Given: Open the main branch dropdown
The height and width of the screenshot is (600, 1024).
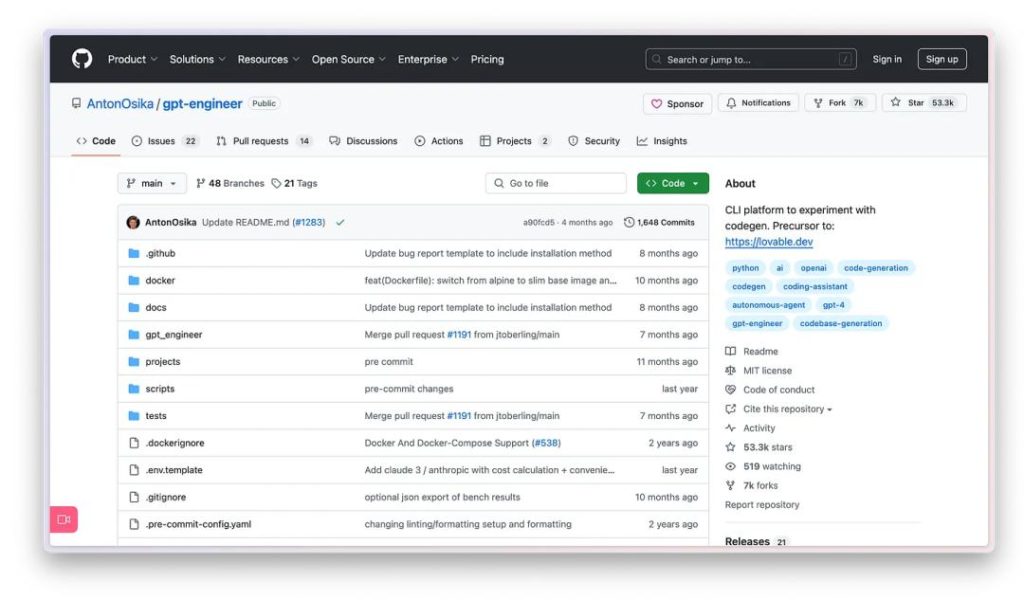Looking at the screenshot, I should tap(152, 184).
